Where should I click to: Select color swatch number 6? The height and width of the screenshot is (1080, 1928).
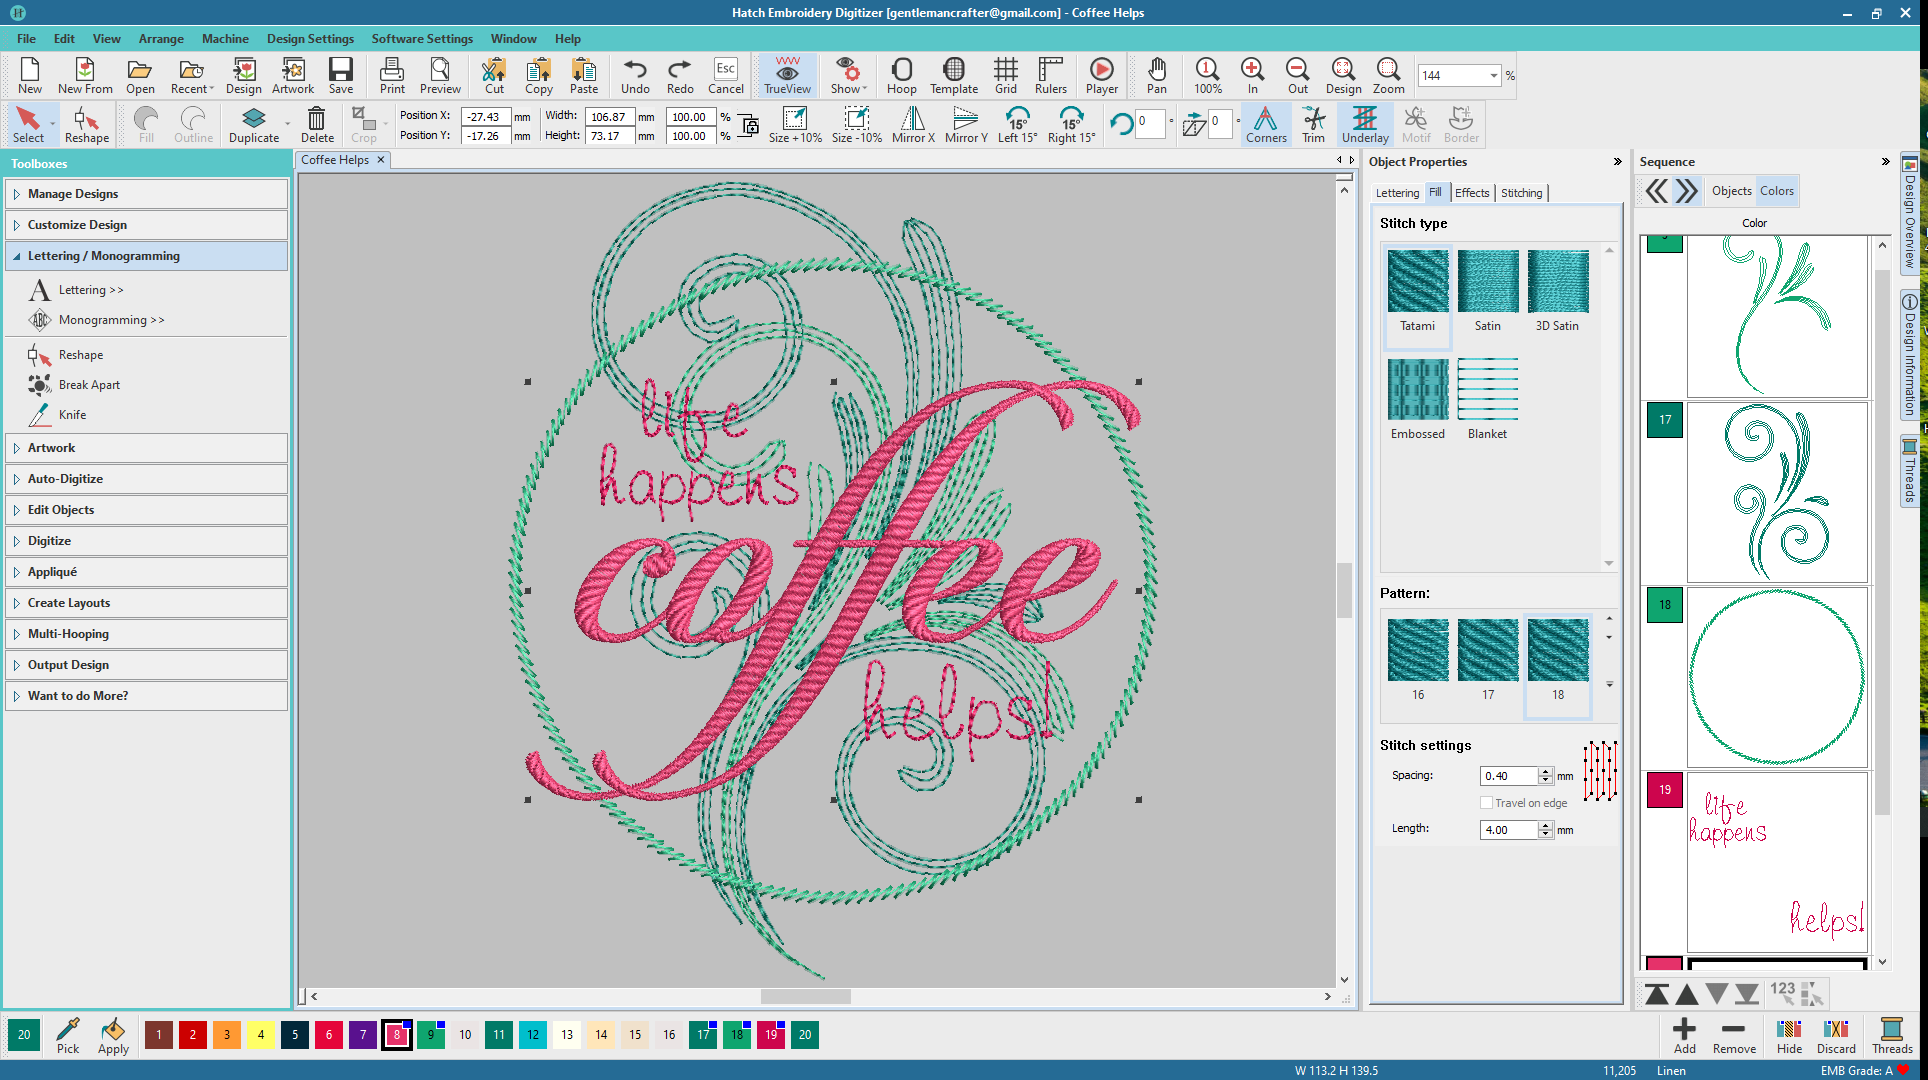pos(328,1035)
